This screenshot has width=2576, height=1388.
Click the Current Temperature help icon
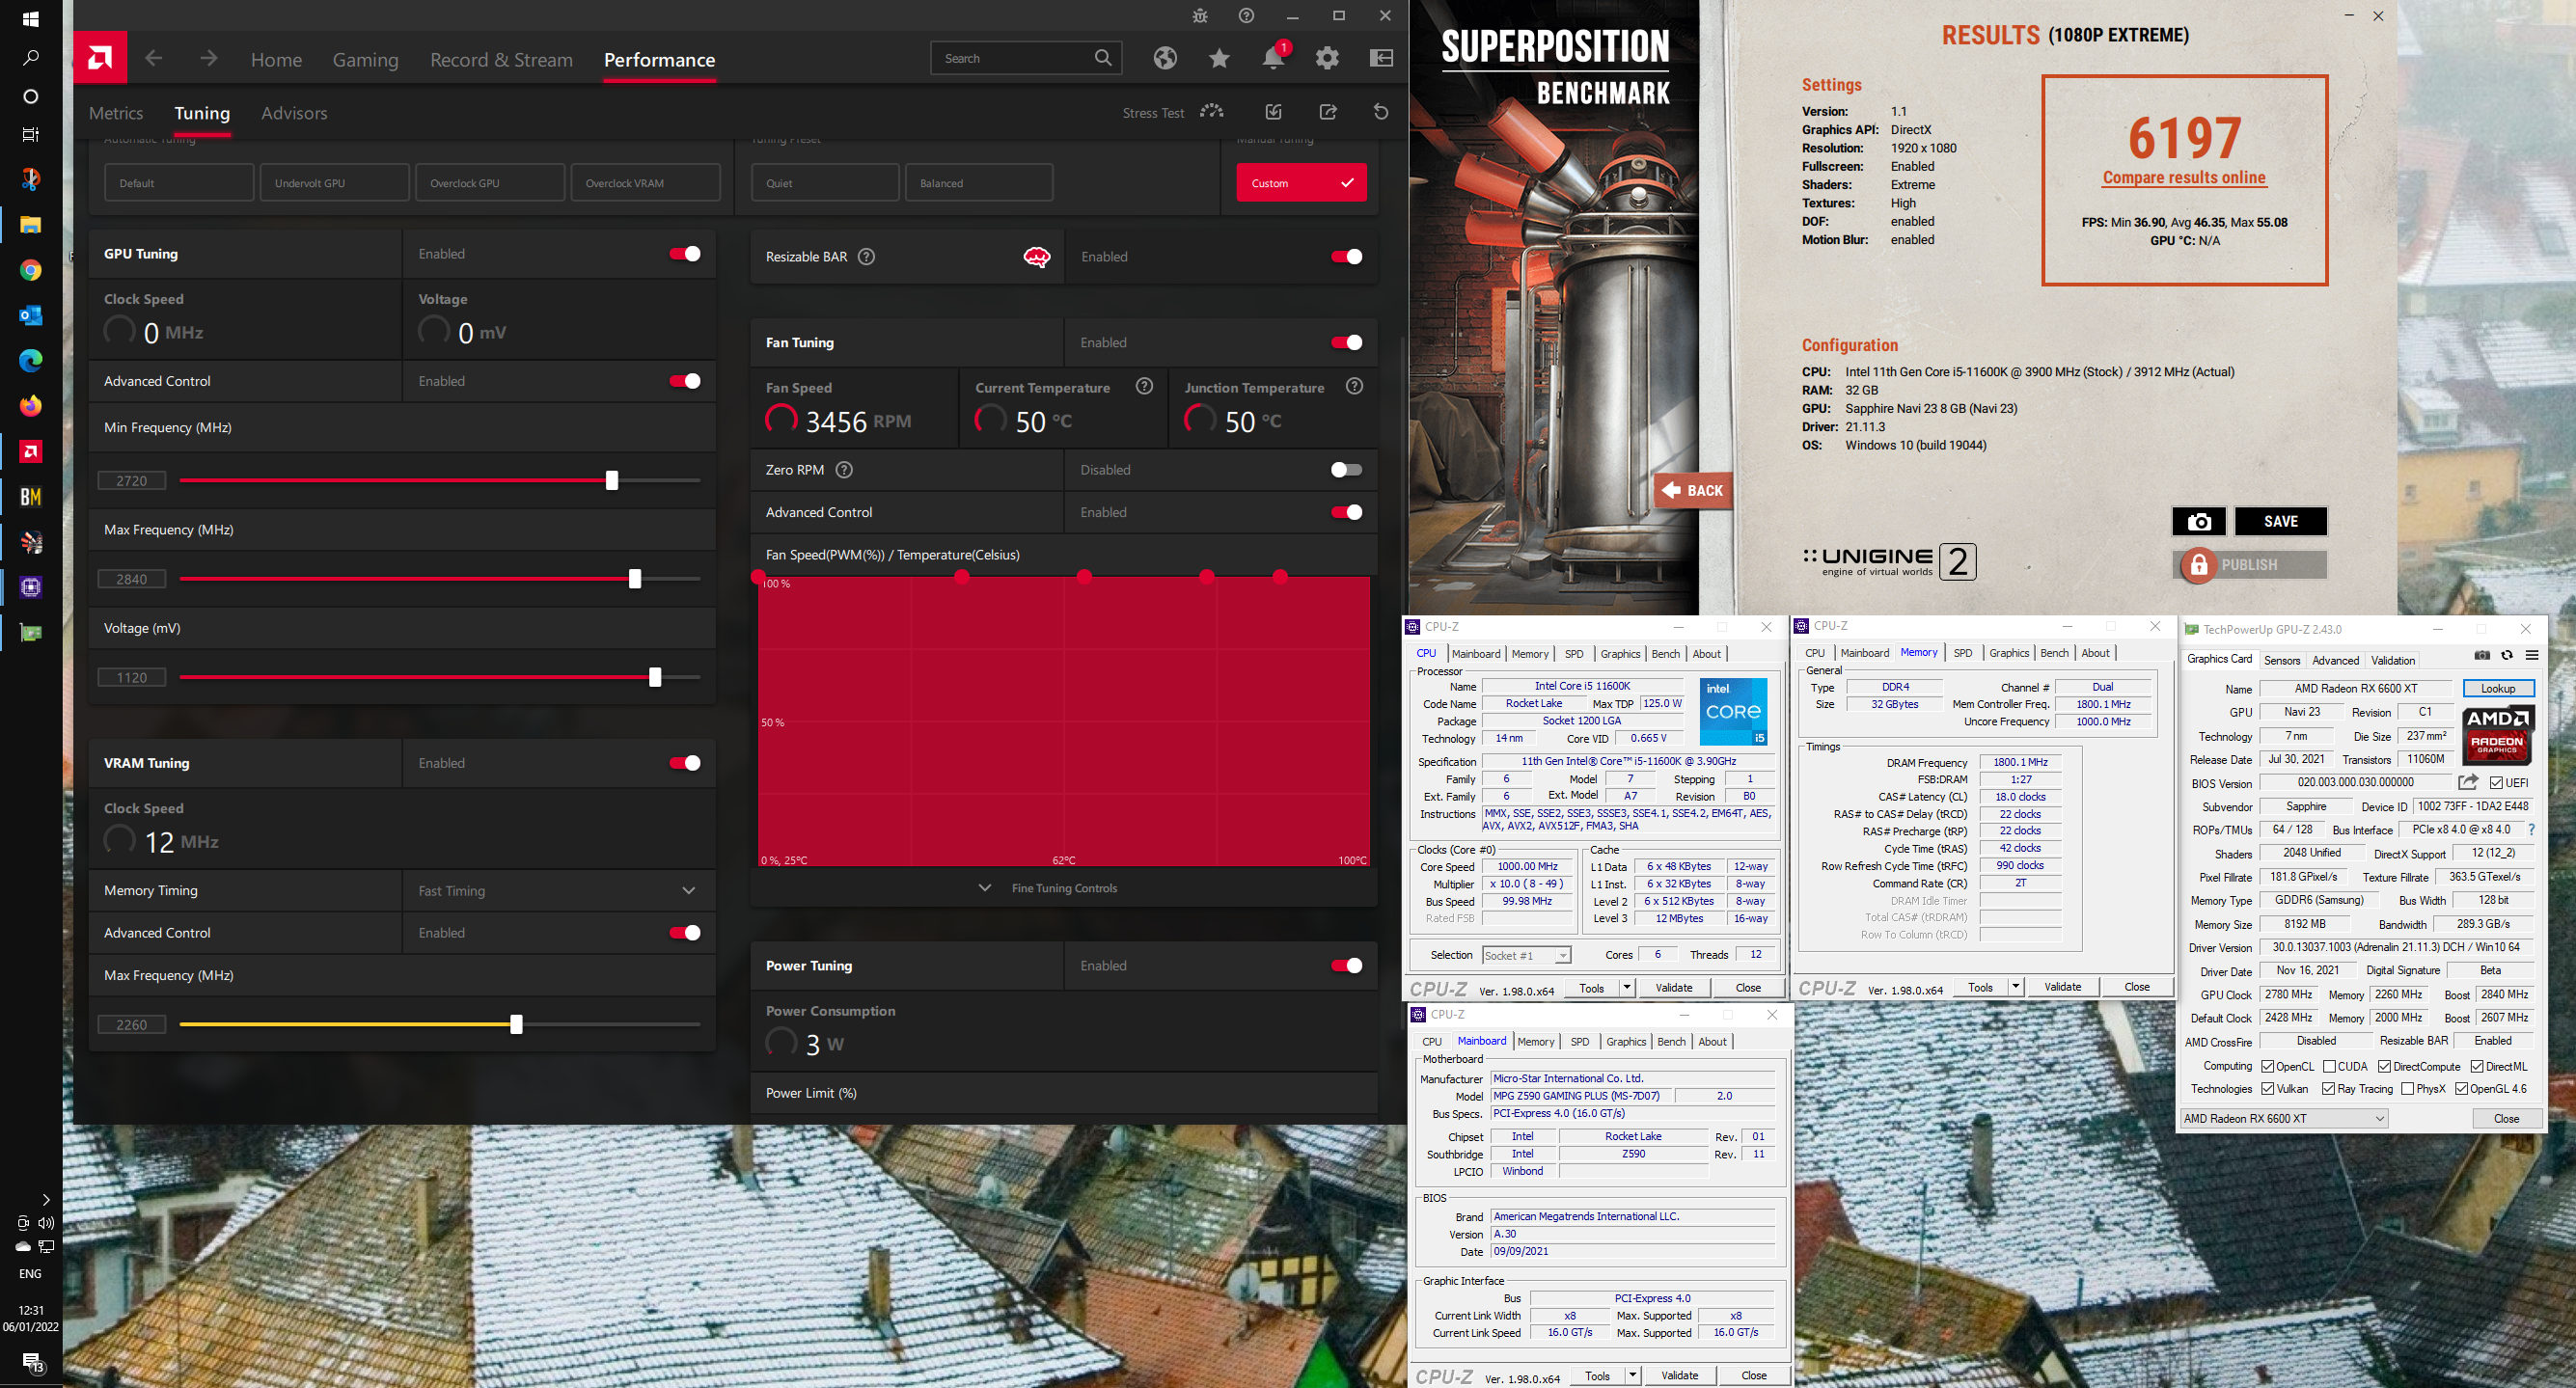tap(1145, 386)
